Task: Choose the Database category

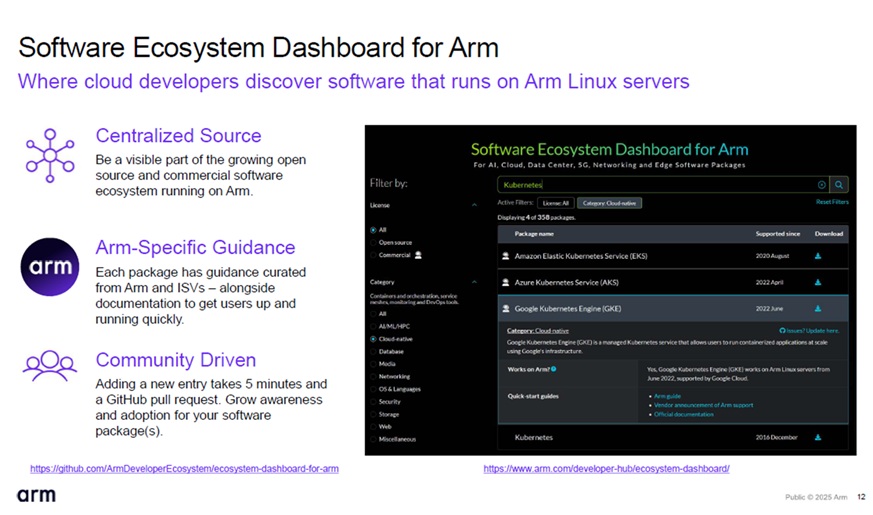Action: click(x=373, y=352)
